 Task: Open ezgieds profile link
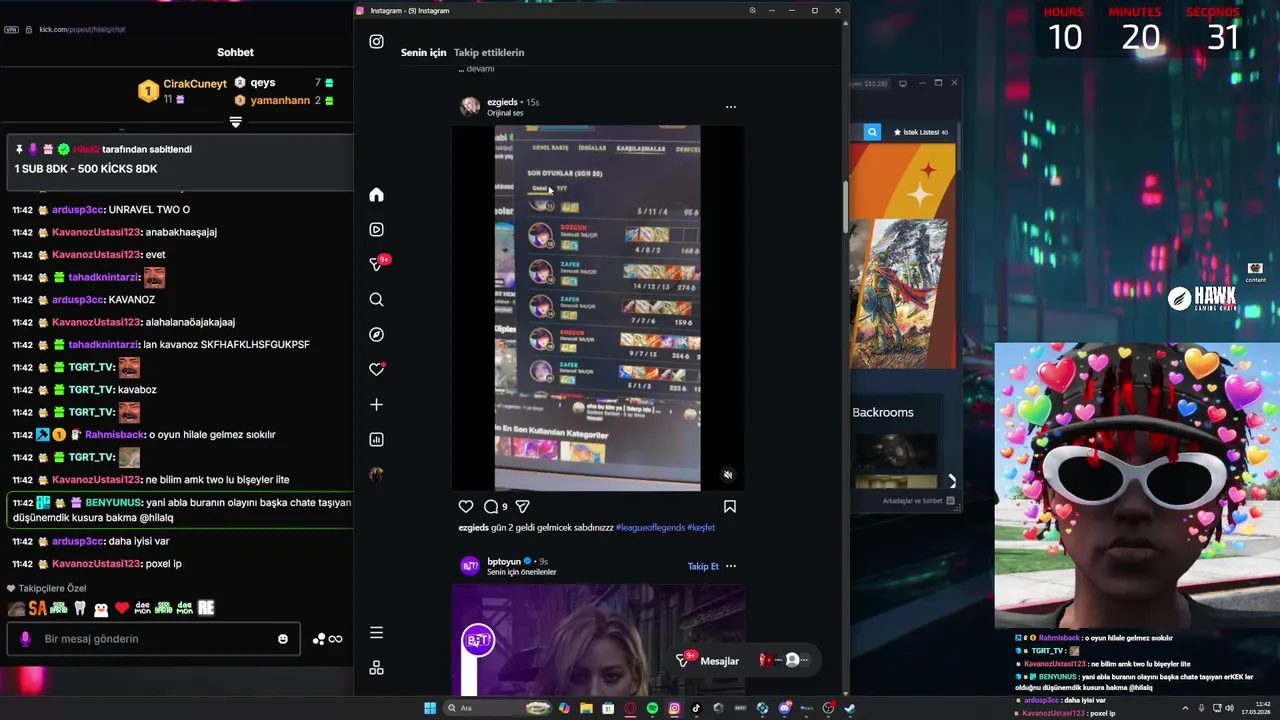coord(502,102)
